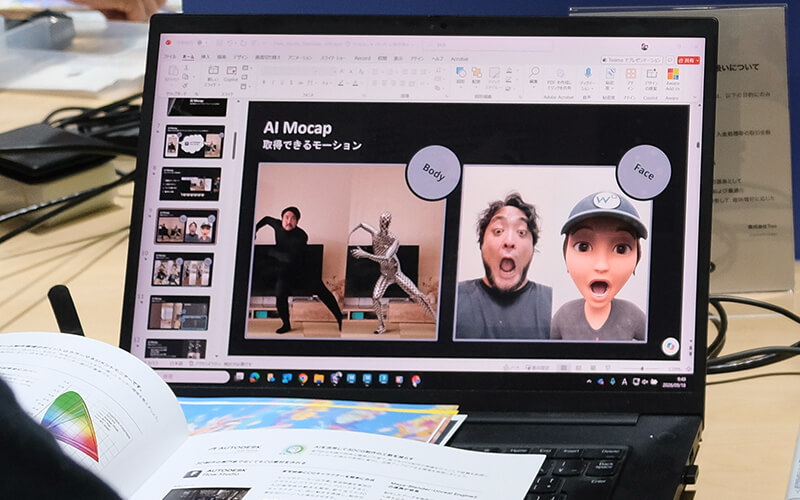Switch to the ホーム ribbon tab
The image size is (800, 500).
[x=187, y=57]
